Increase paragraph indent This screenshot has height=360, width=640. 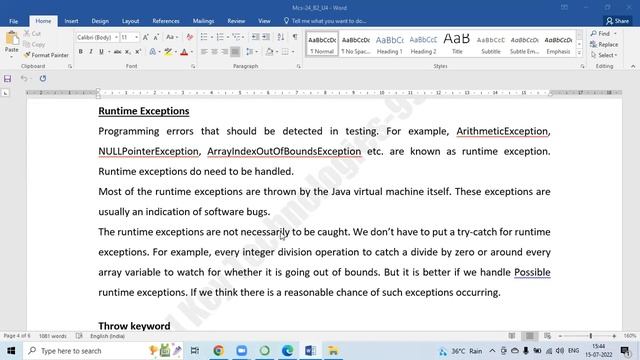pyautogui.click(x=266, y=37)
